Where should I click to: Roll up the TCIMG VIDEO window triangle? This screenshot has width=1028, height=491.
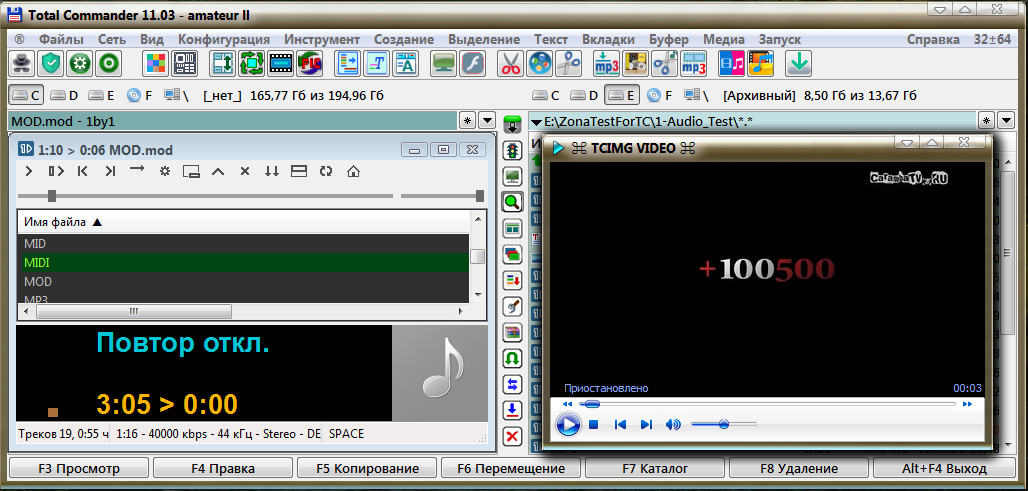click(x=934, y=142)
